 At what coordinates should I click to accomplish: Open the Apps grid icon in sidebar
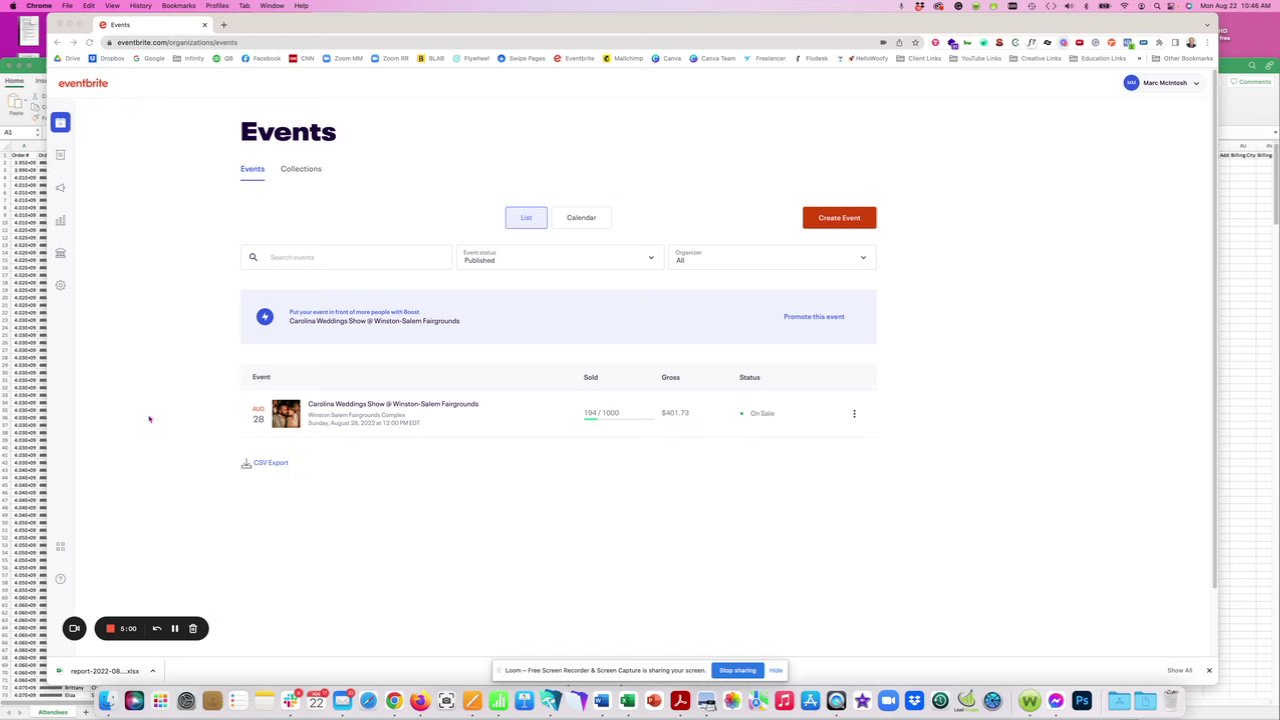point(60,547)
